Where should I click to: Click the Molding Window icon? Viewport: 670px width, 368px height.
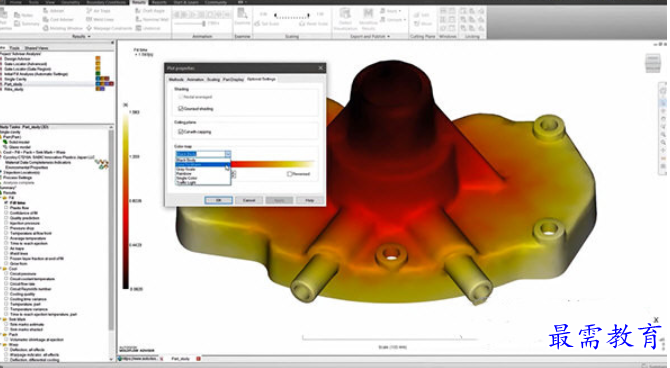click(46, 28)
